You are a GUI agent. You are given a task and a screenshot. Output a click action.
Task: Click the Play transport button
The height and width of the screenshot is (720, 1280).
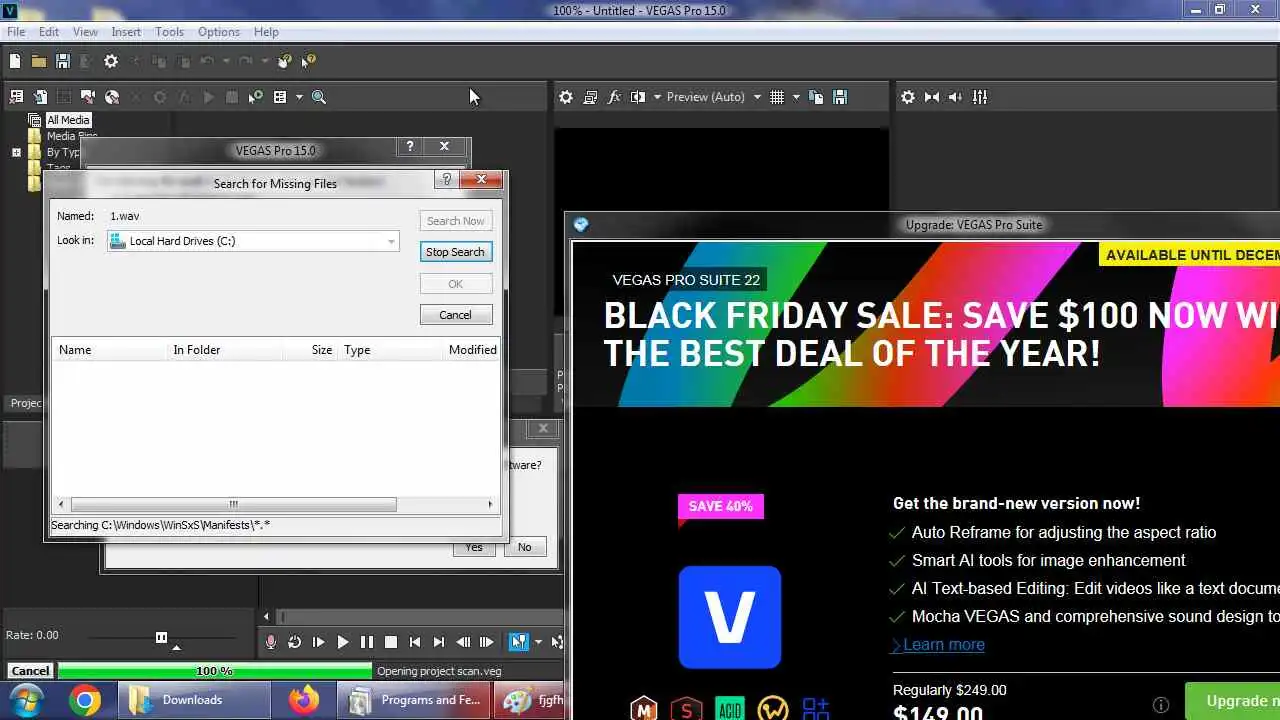[342, 642]
